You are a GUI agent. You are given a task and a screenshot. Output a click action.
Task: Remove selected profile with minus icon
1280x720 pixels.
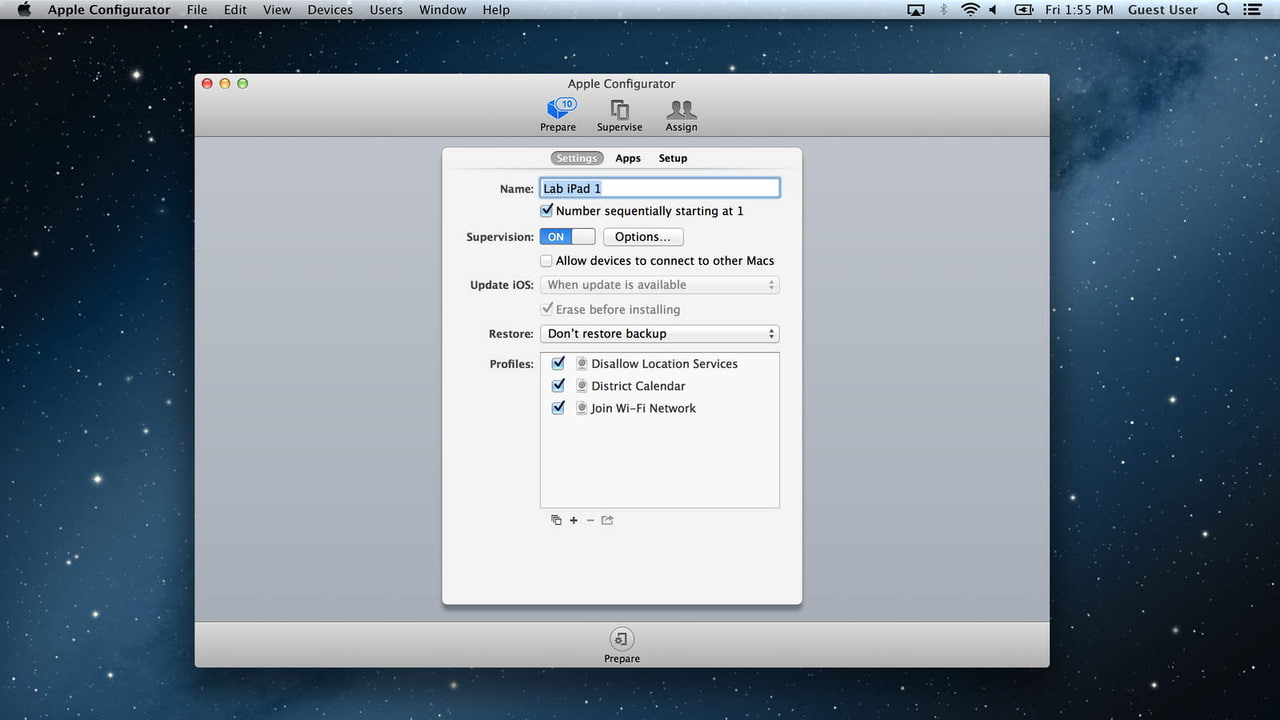click(590, 520)
